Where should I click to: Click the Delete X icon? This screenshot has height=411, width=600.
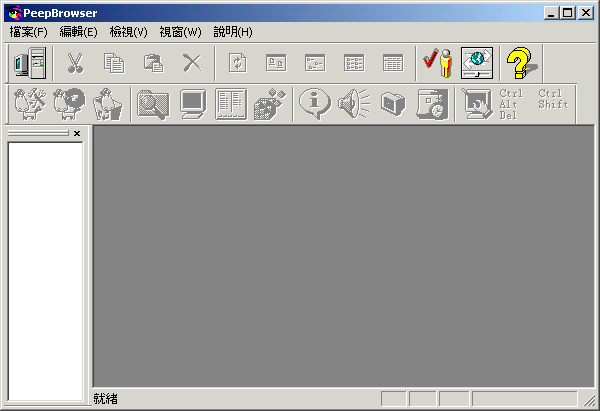pyautogui.click(x=192, y=63)
